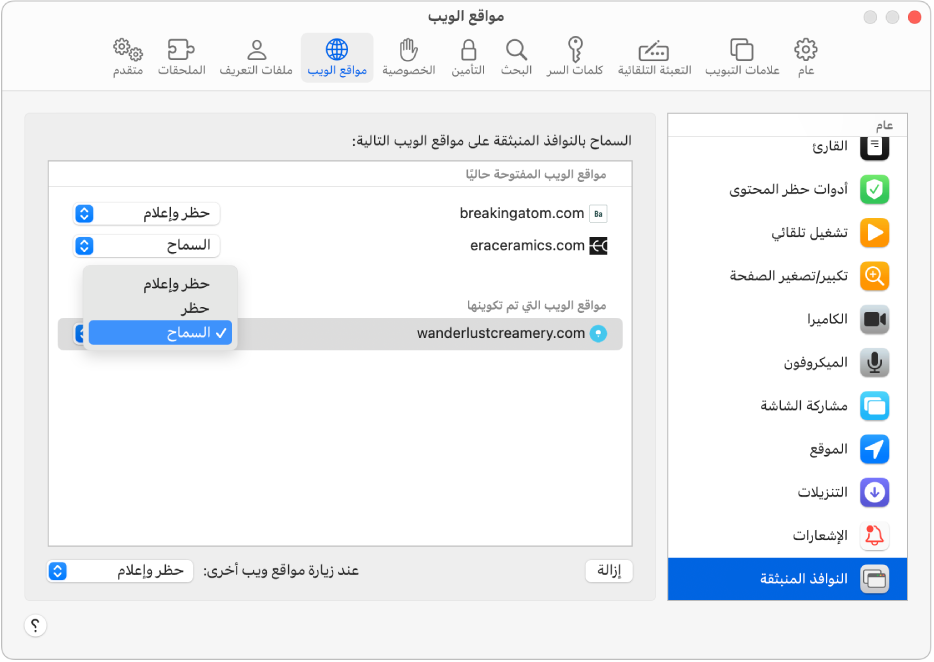Open the other websites (عند زيارة مواقع ويب أخرى) dropdown
This screenshot has height=662, width=934.
120,570
